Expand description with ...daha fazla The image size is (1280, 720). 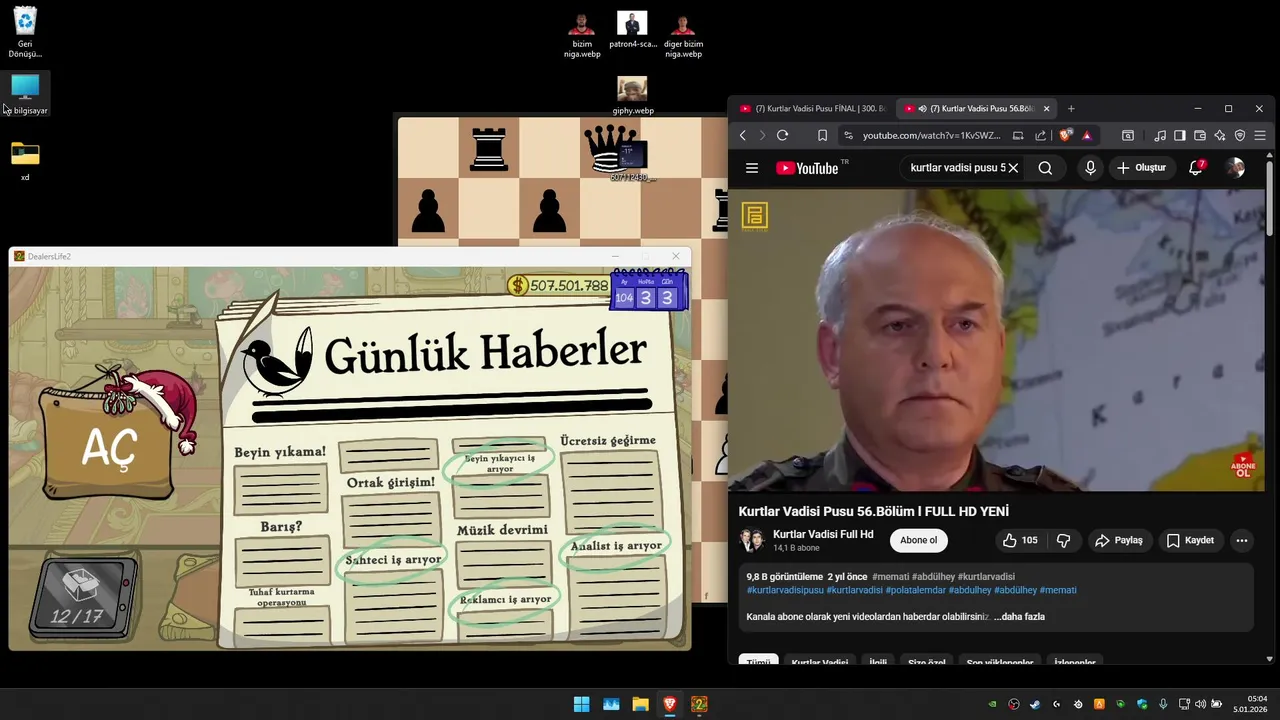1019,617
